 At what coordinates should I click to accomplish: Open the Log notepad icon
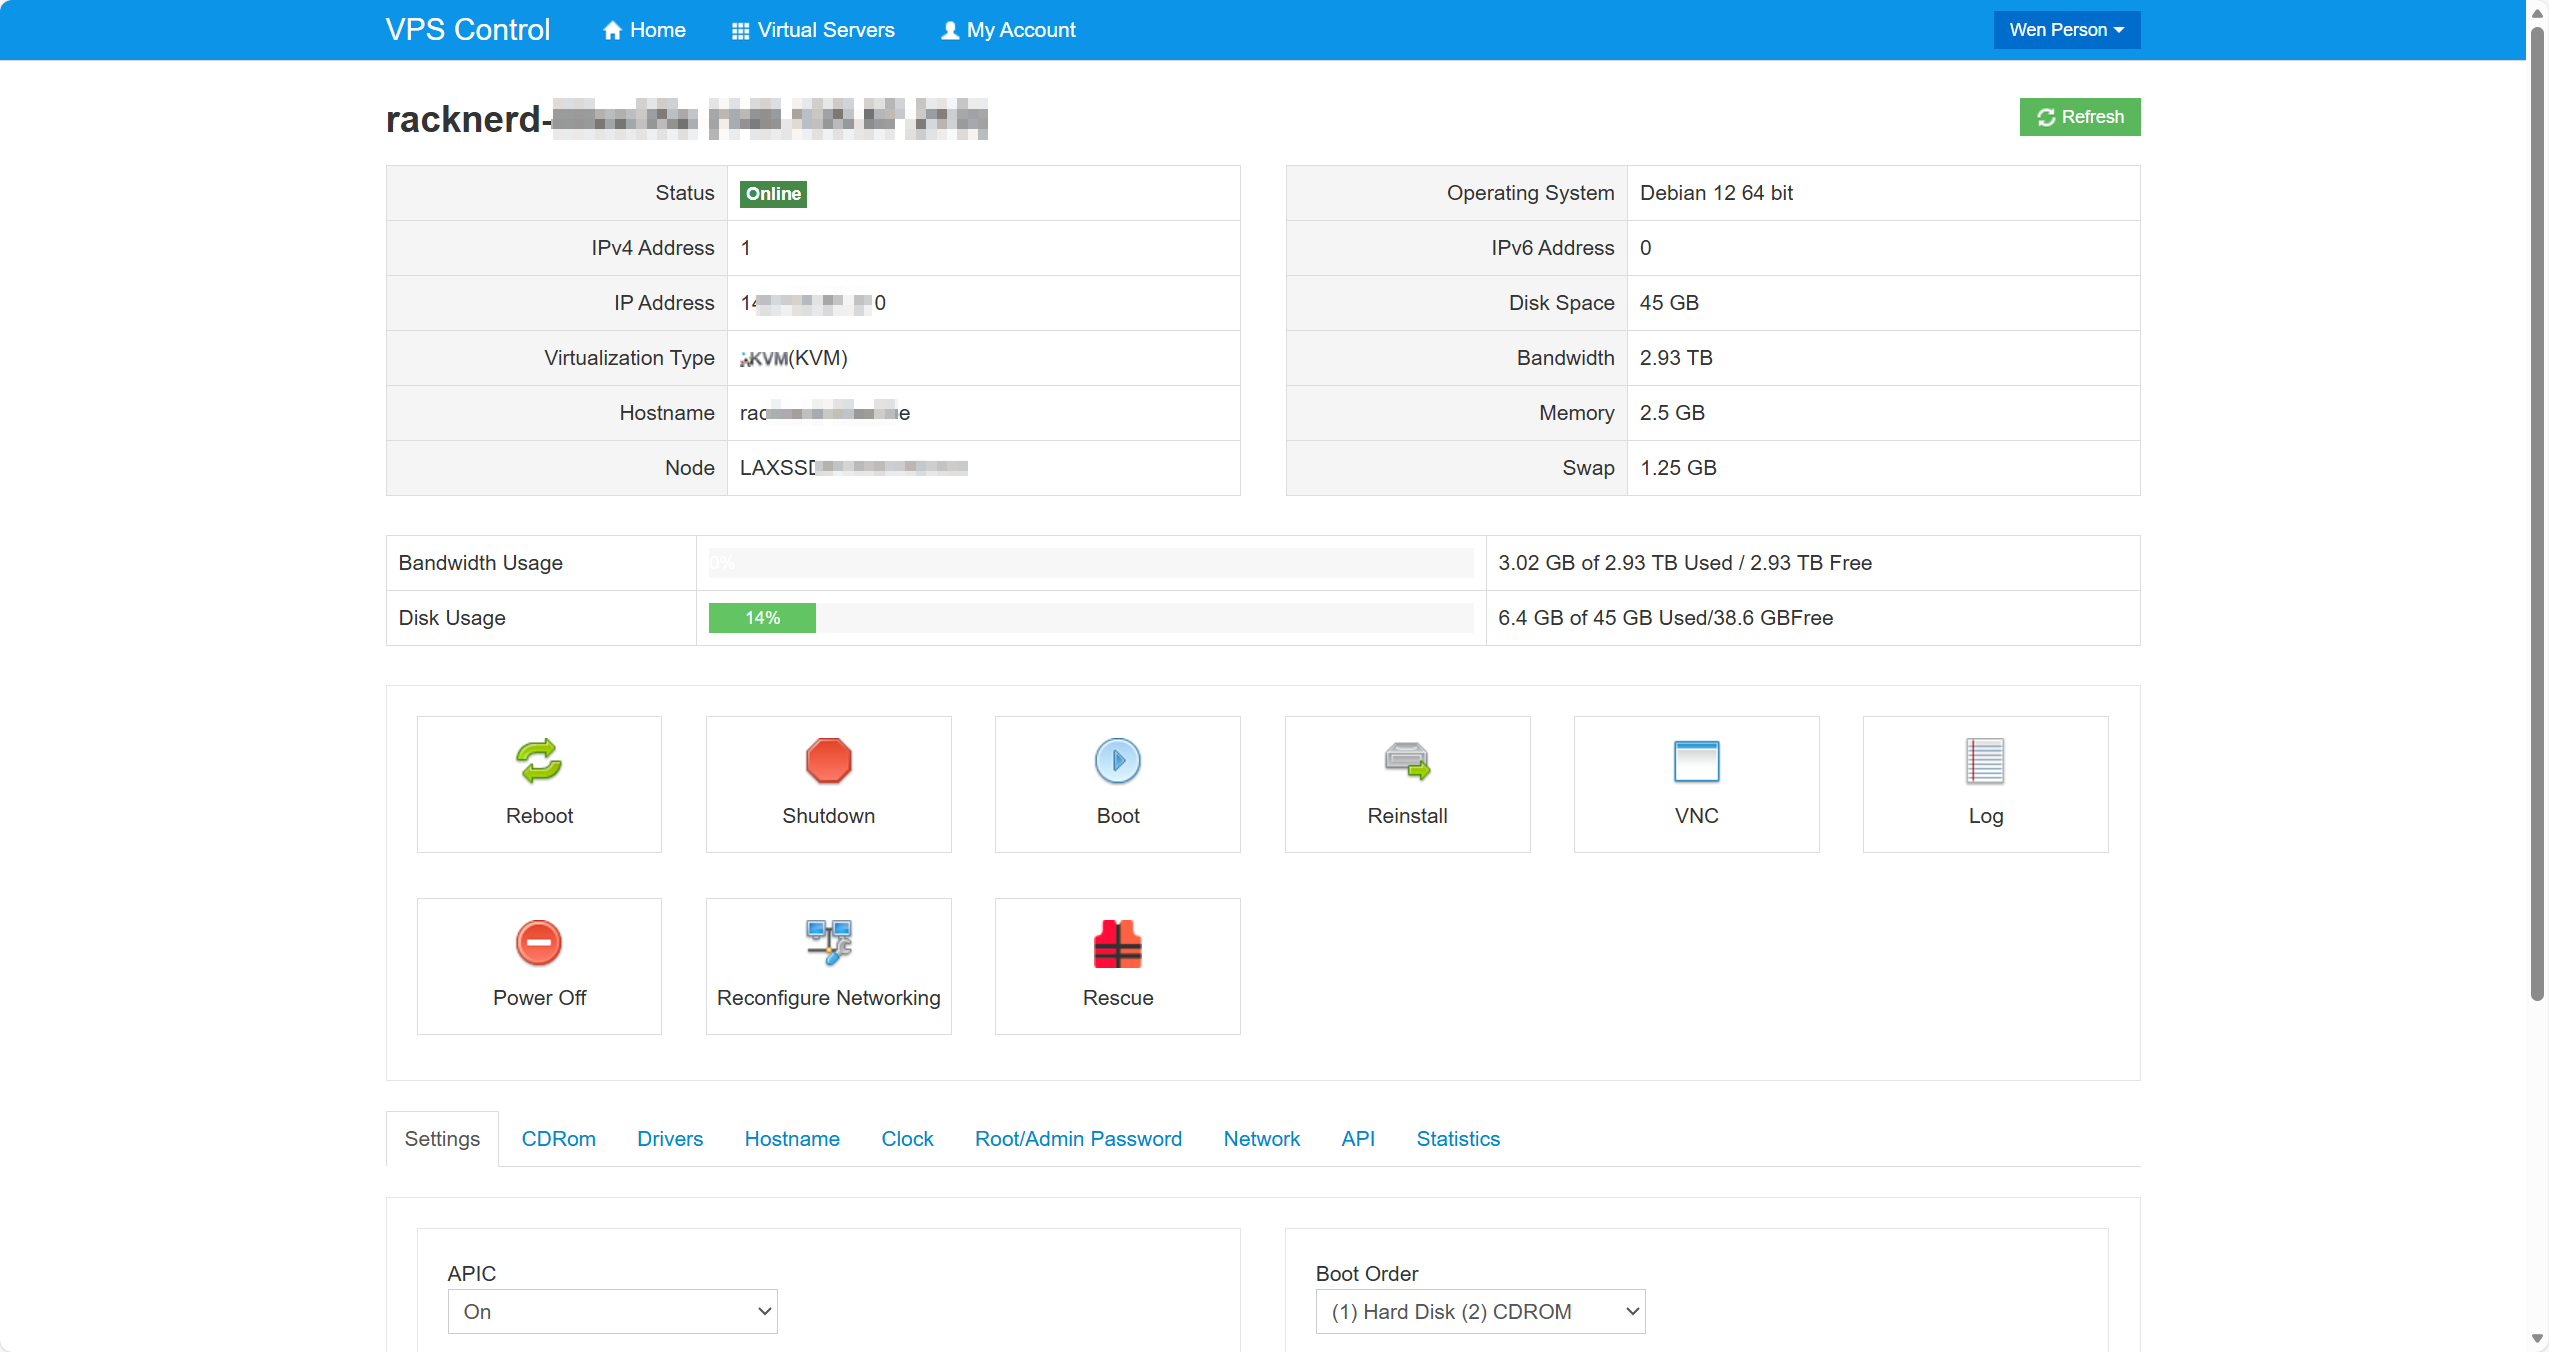pos(1985,761)
